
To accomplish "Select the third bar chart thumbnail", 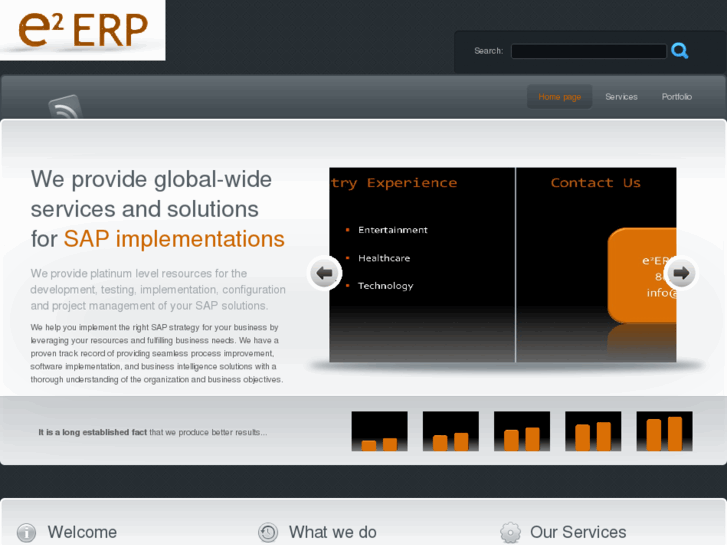I will pos(522,431).
